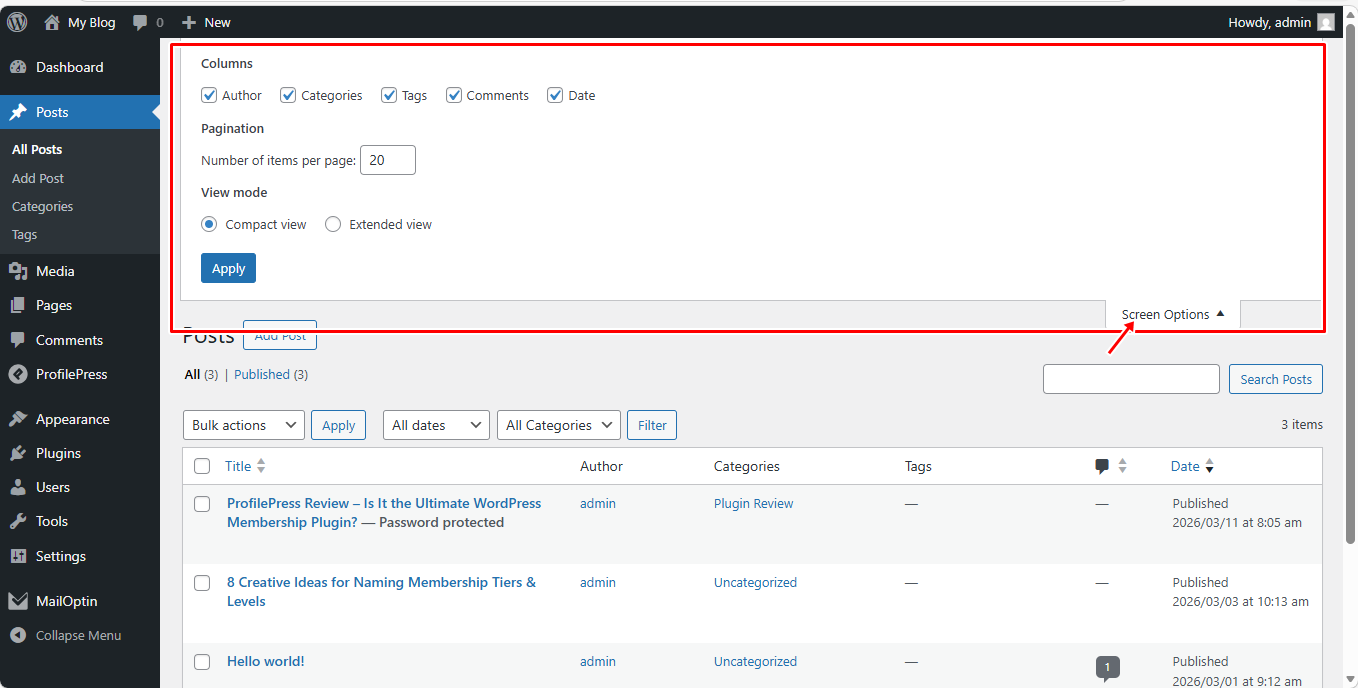This screenshot has width=1358, height=688.
Task: Open Plugins via its plug icon
Action: [18, 453]
